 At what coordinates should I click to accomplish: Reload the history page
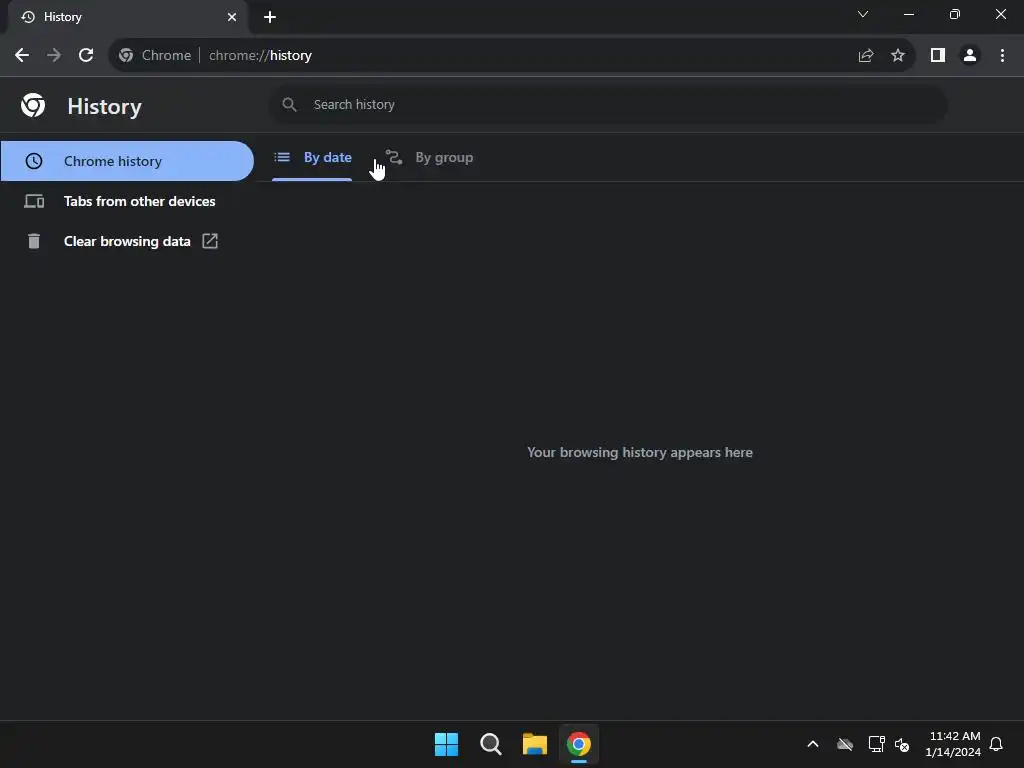coord(86,56)
